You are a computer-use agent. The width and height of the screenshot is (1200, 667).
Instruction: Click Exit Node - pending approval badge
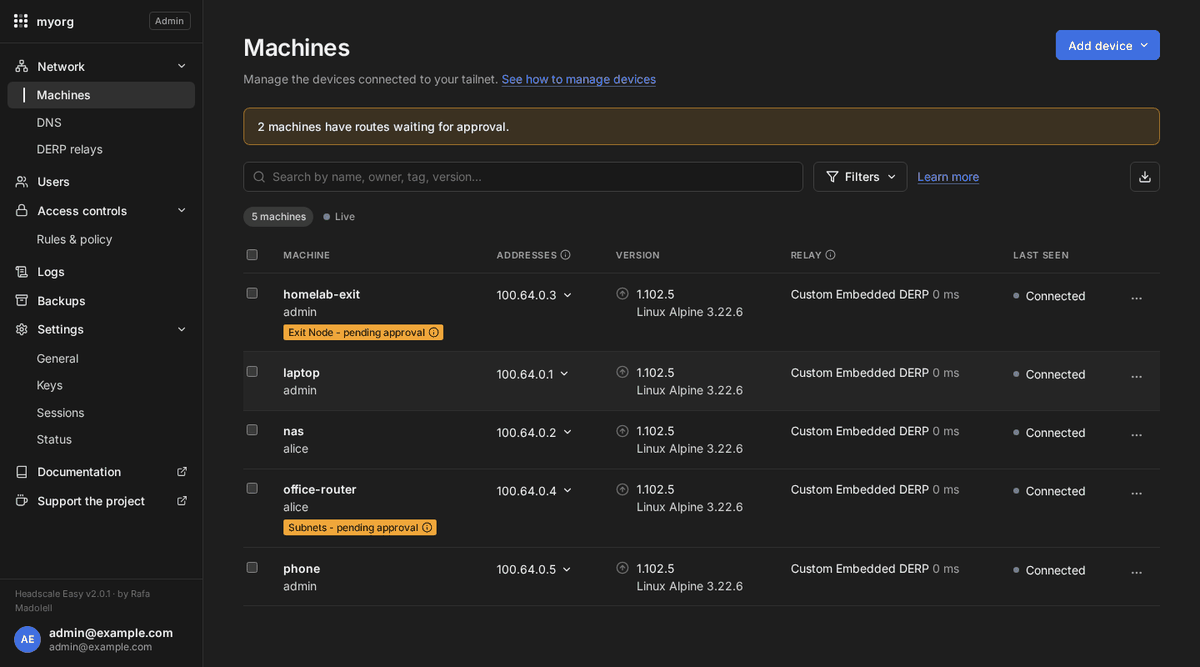pos(363,332)
